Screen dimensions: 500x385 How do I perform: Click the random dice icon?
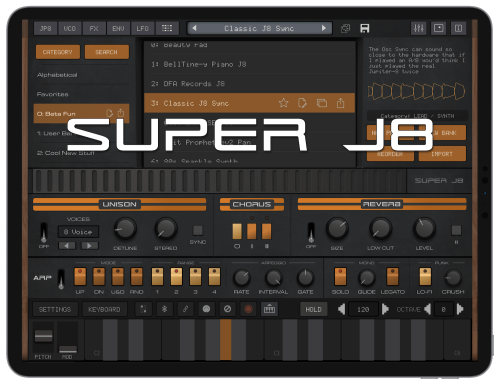pyautogui.click(x=345, y=28)
